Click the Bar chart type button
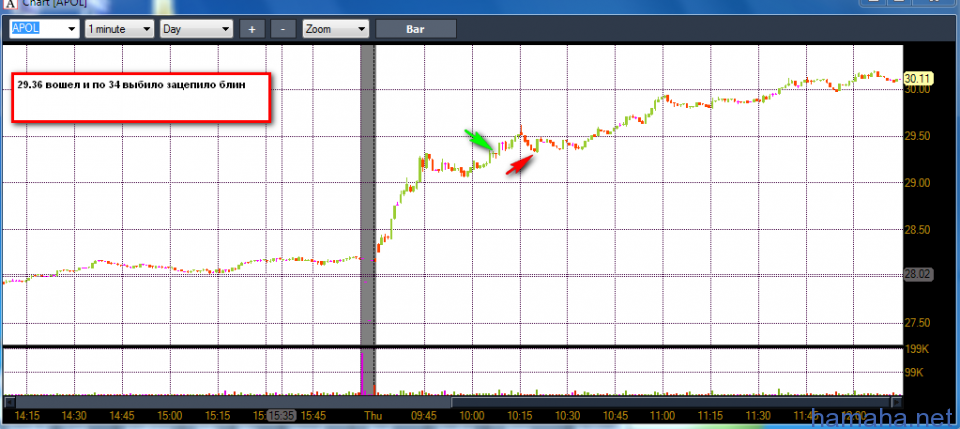The height and width of the screenshot is (429, 960). (x=416, y=29)
